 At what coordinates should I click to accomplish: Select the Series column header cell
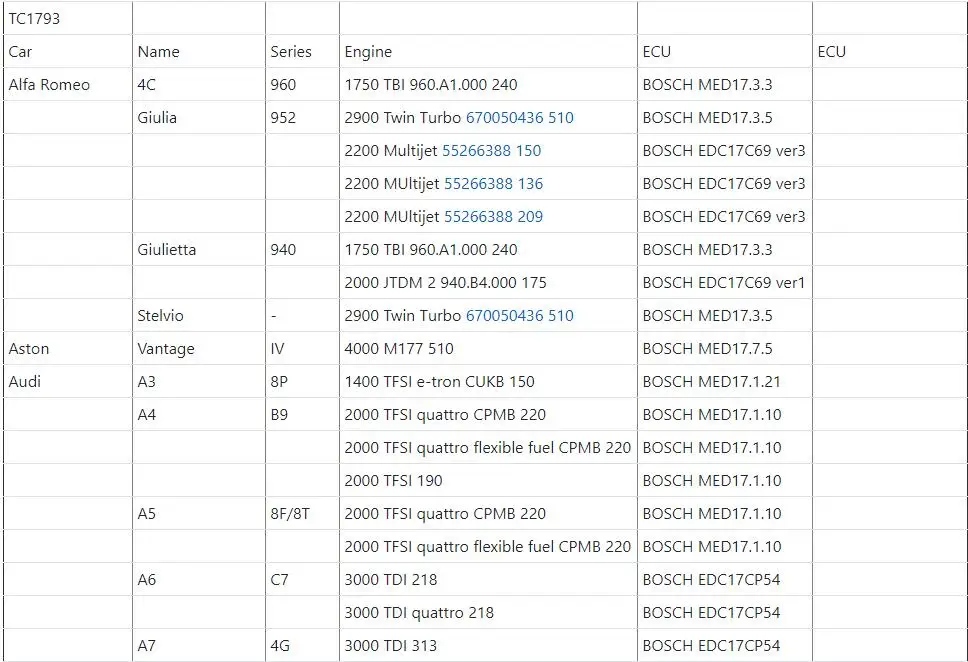[x=302, y=52]
